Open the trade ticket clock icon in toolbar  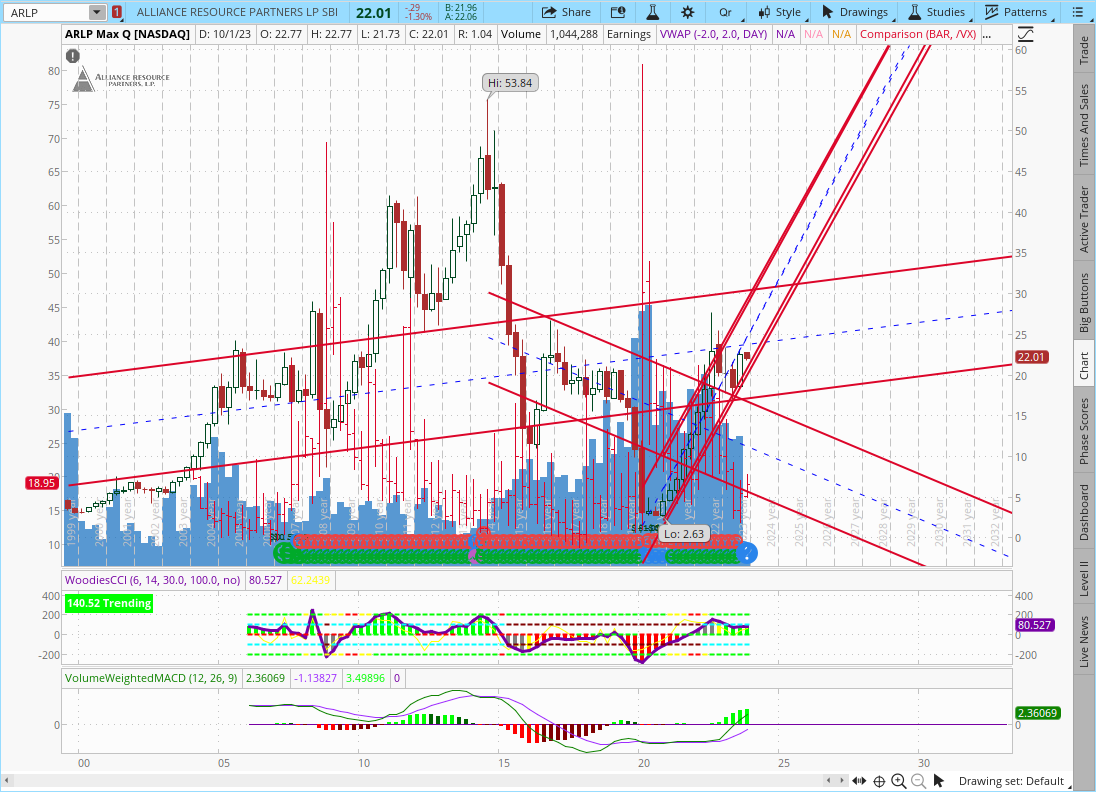coord(618,12)
